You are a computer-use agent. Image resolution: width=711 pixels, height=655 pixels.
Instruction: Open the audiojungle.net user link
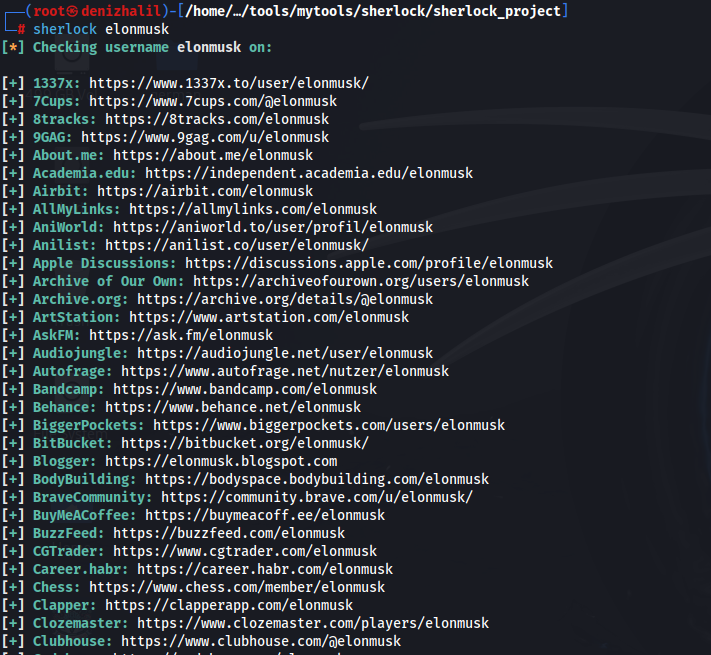tap(285, 353)
